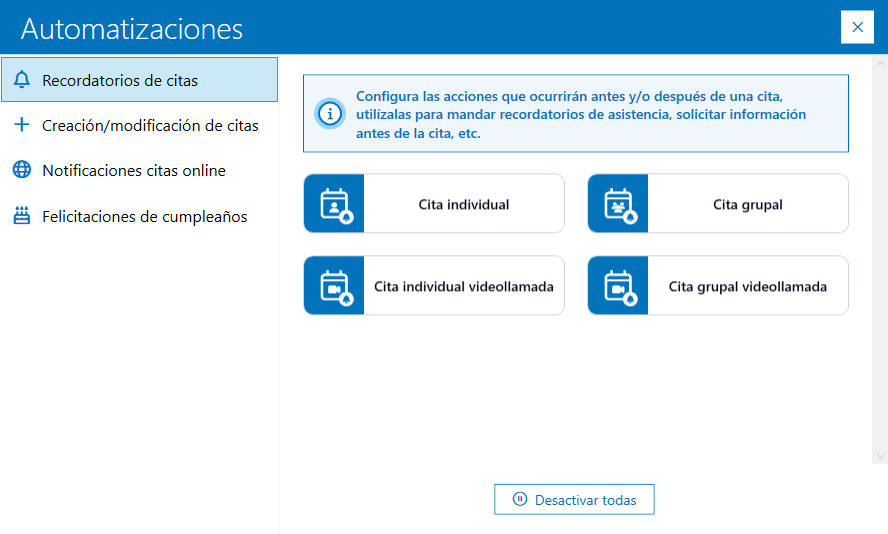
Task: Switch to Creación/modificación de citas
Action: pyautogui.click(x=150, y=126)
